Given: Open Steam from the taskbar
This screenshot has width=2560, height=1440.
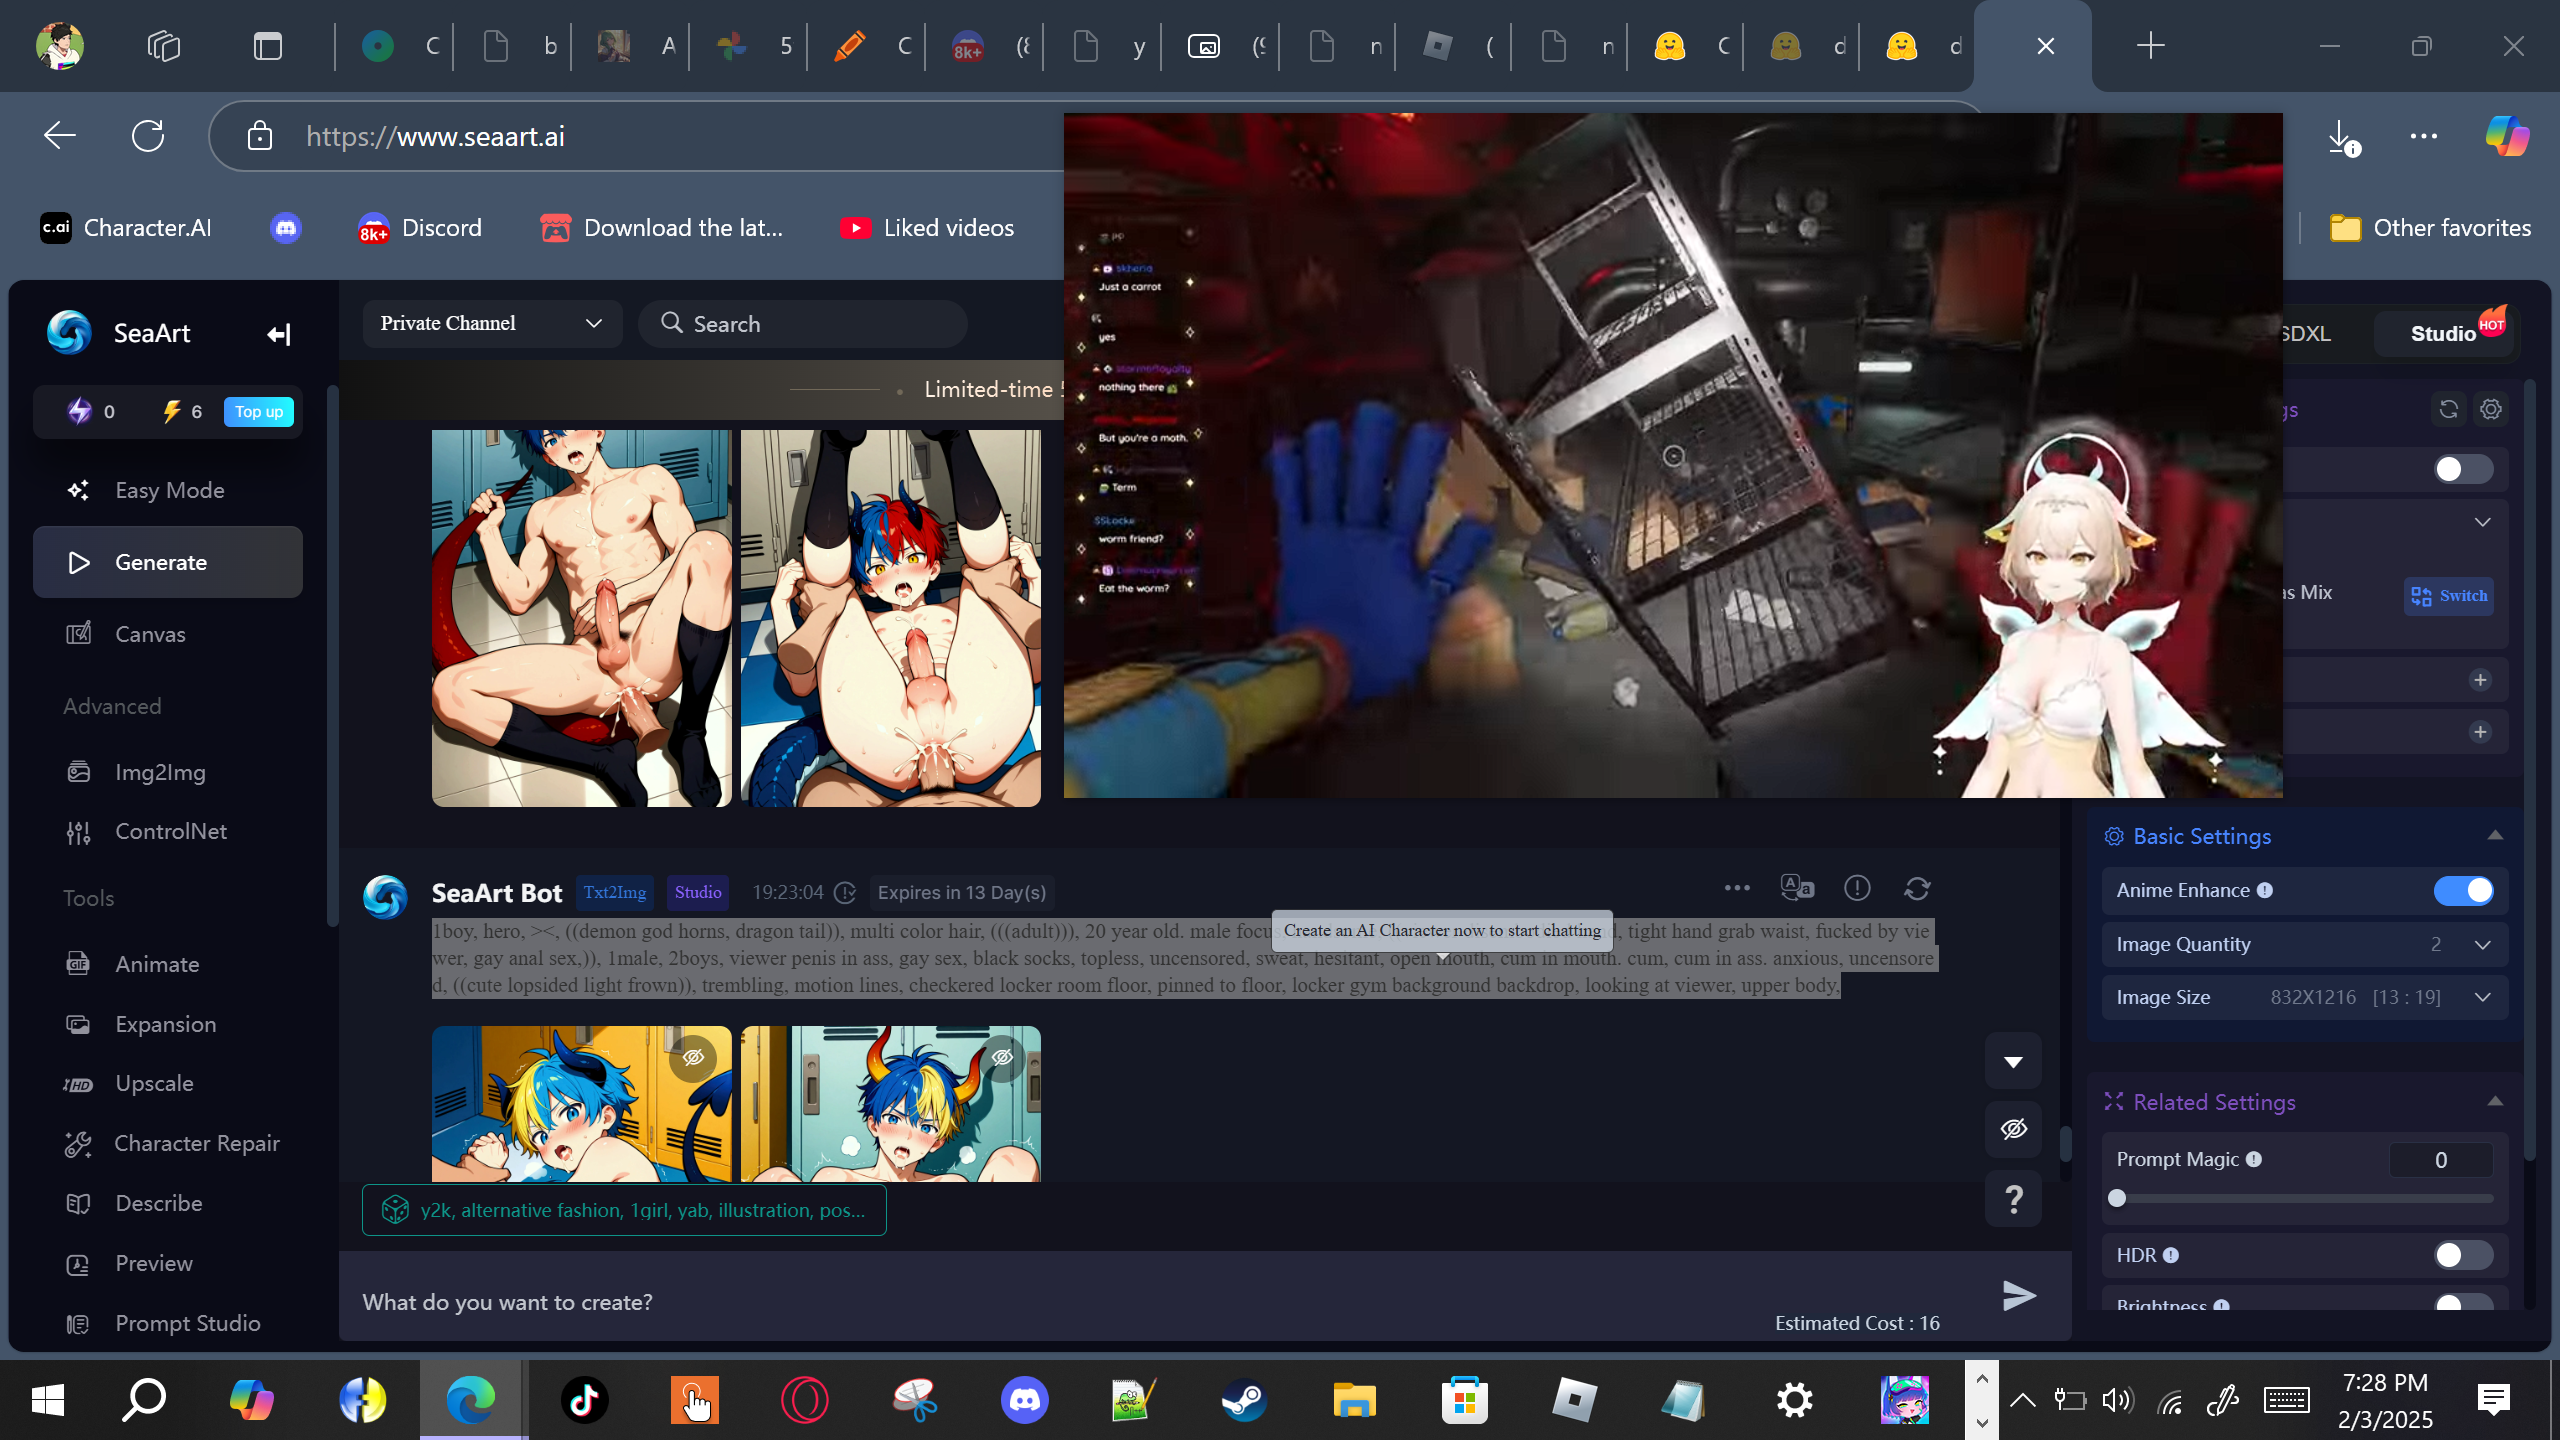Looking at the screenshot, I should pos(1244,1400).
